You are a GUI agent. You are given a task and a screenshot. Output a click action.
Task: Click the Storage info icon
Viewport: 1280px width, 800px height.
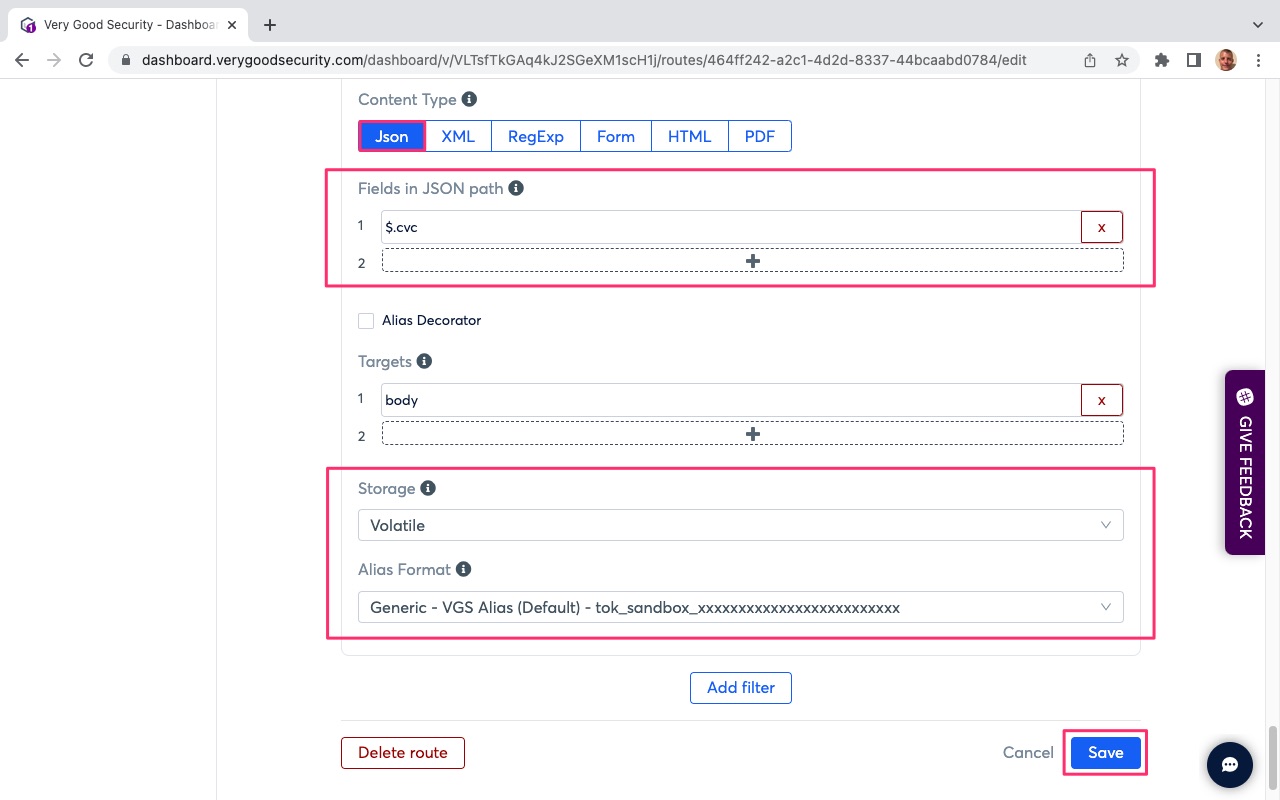point(428,488)
